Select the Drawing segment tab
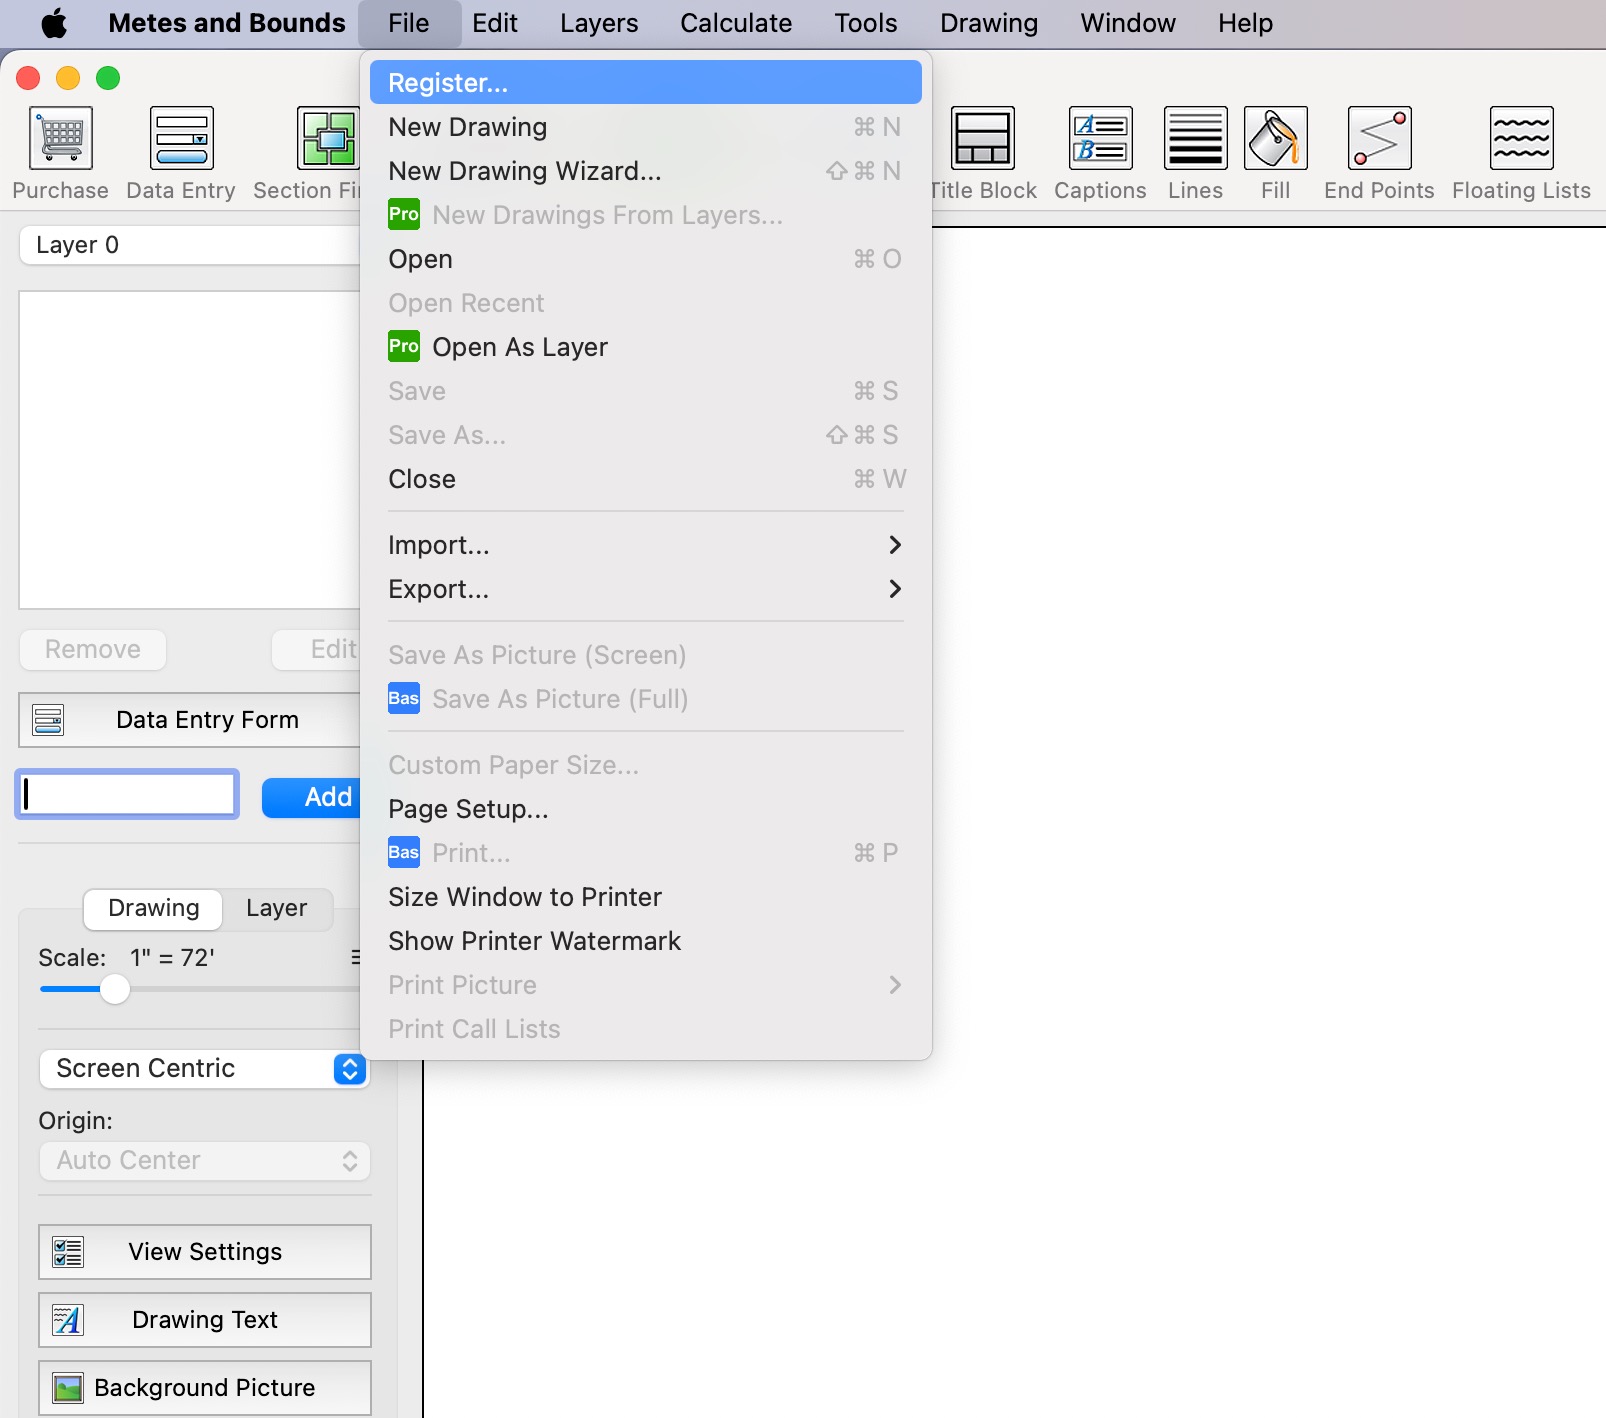Screen dimensions: 1606x1418 pyautogui.click(x=154, y=908)
